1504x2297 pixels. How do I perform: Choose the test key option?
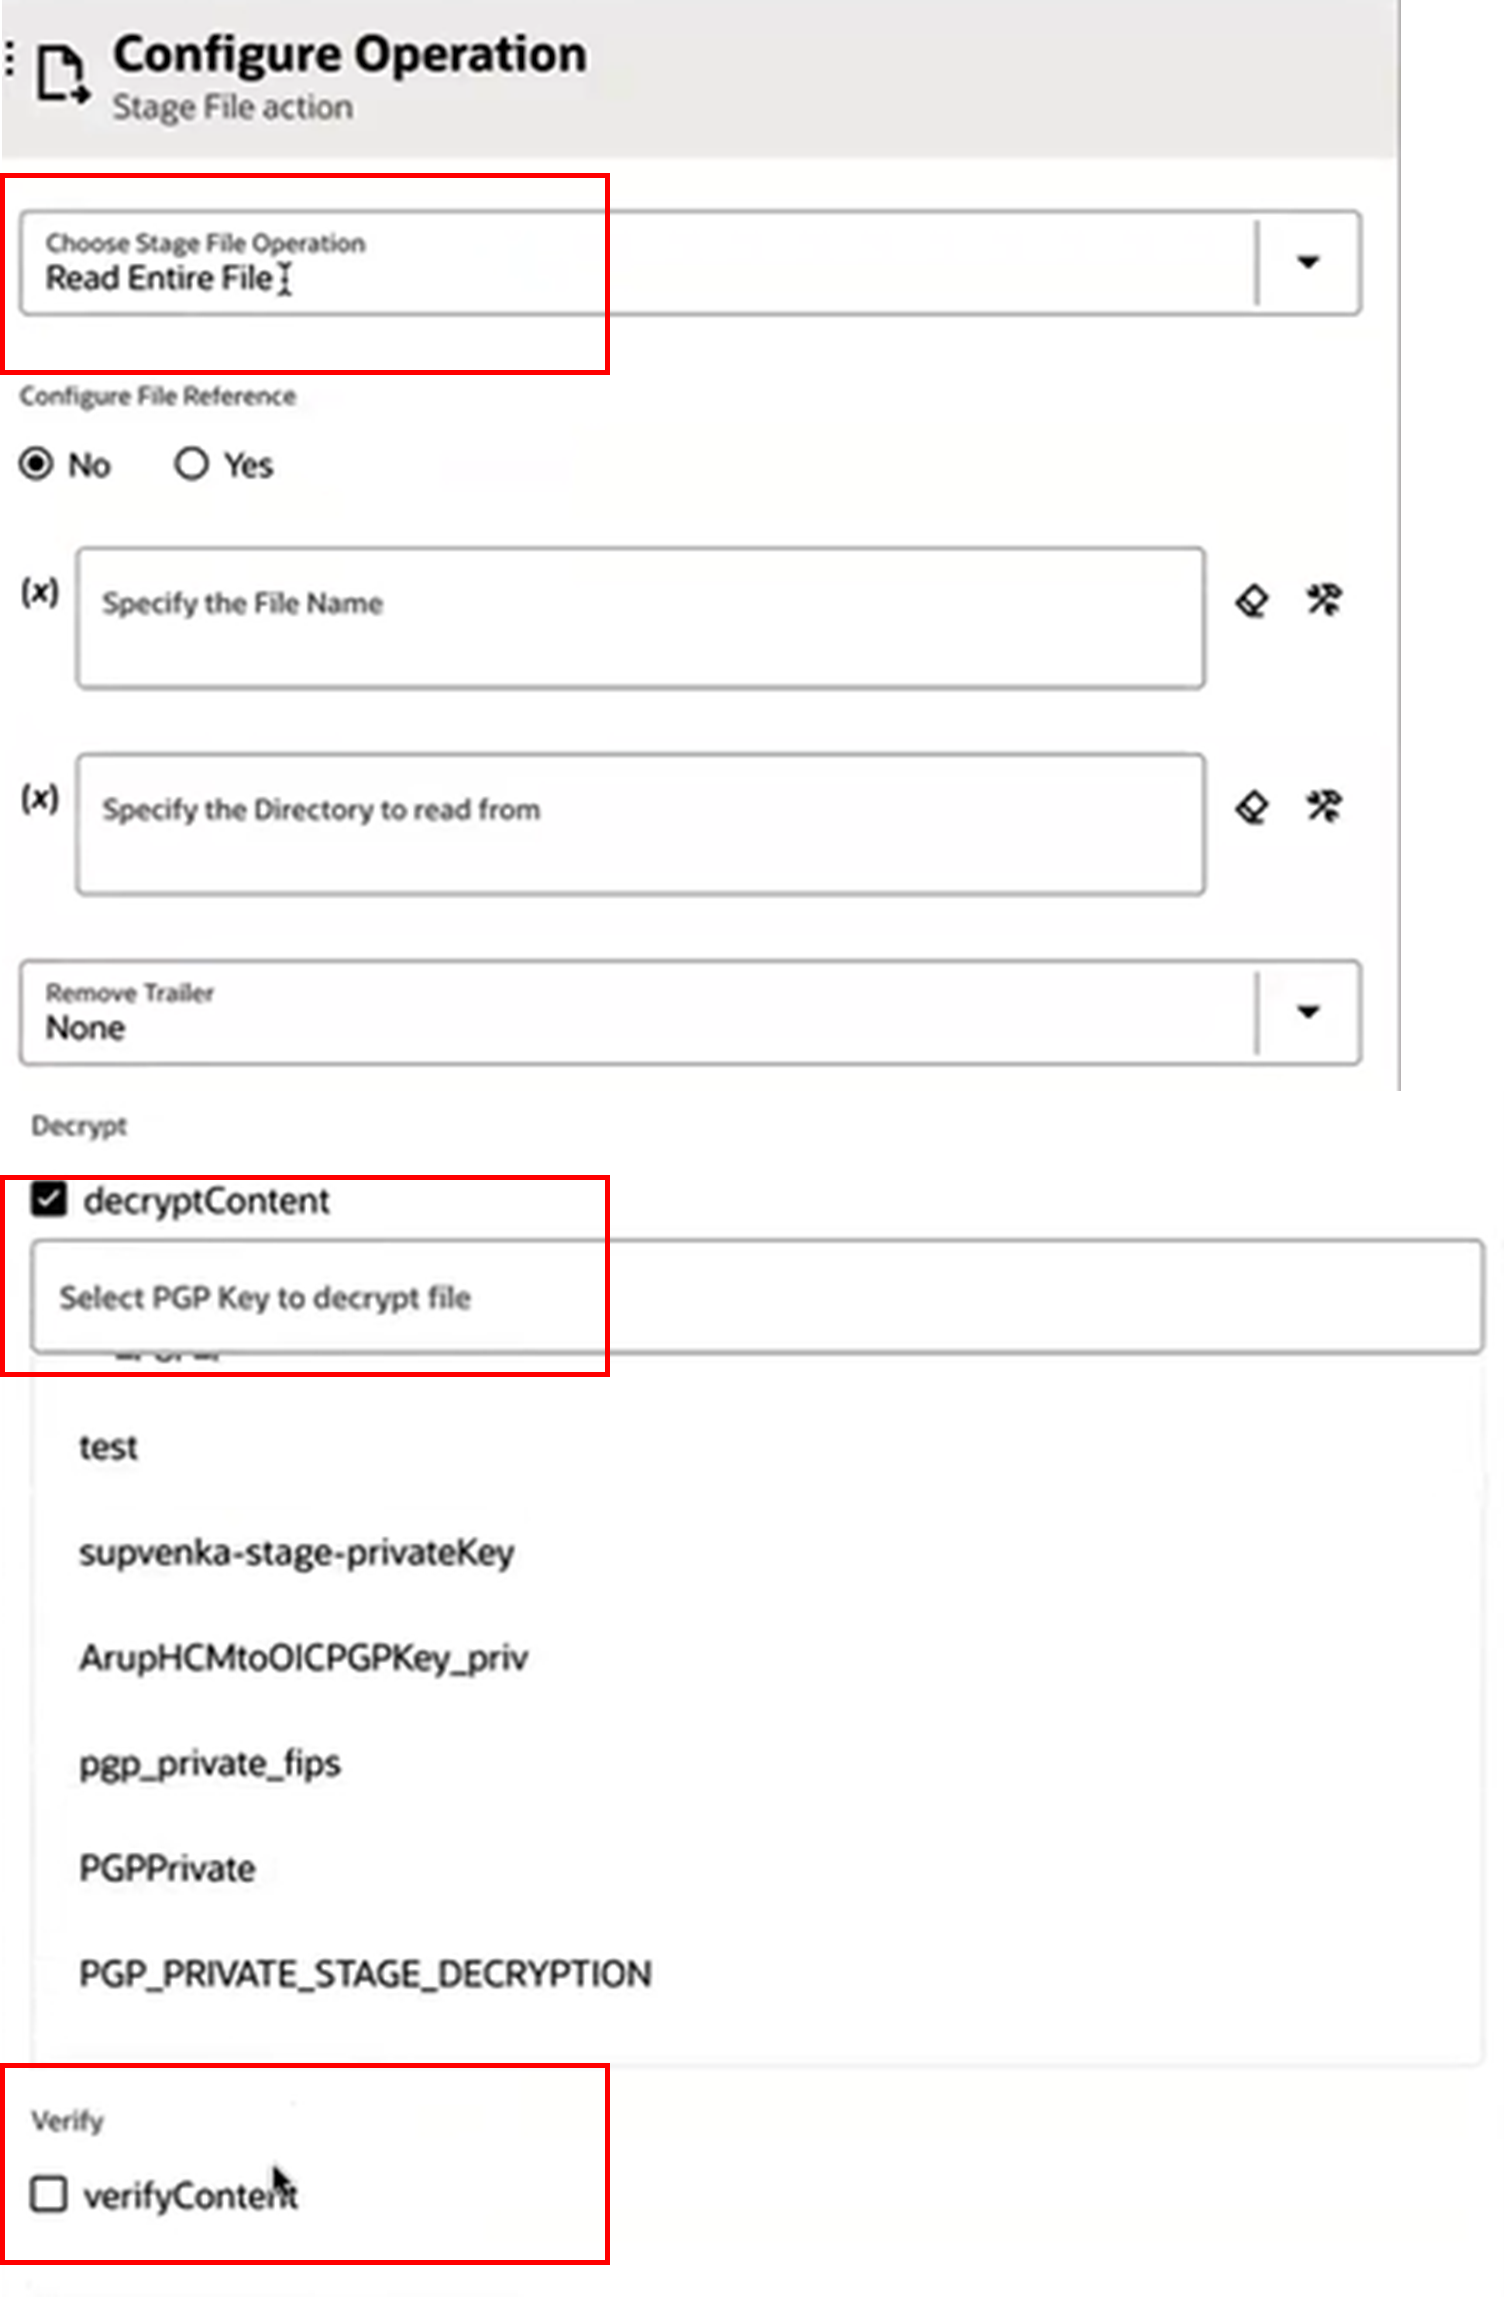coord(109,1447)
